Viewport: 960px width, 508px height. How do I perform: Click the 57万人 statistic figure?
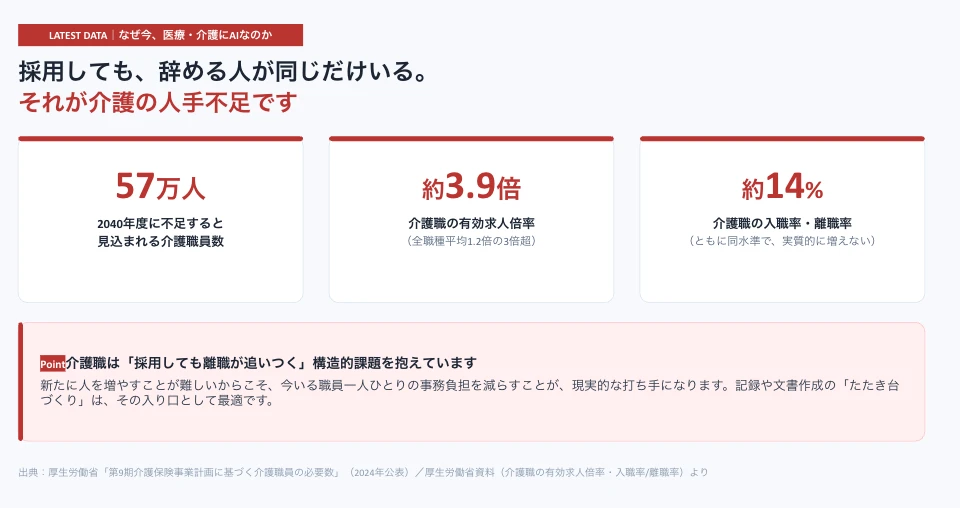coord(160,185)
